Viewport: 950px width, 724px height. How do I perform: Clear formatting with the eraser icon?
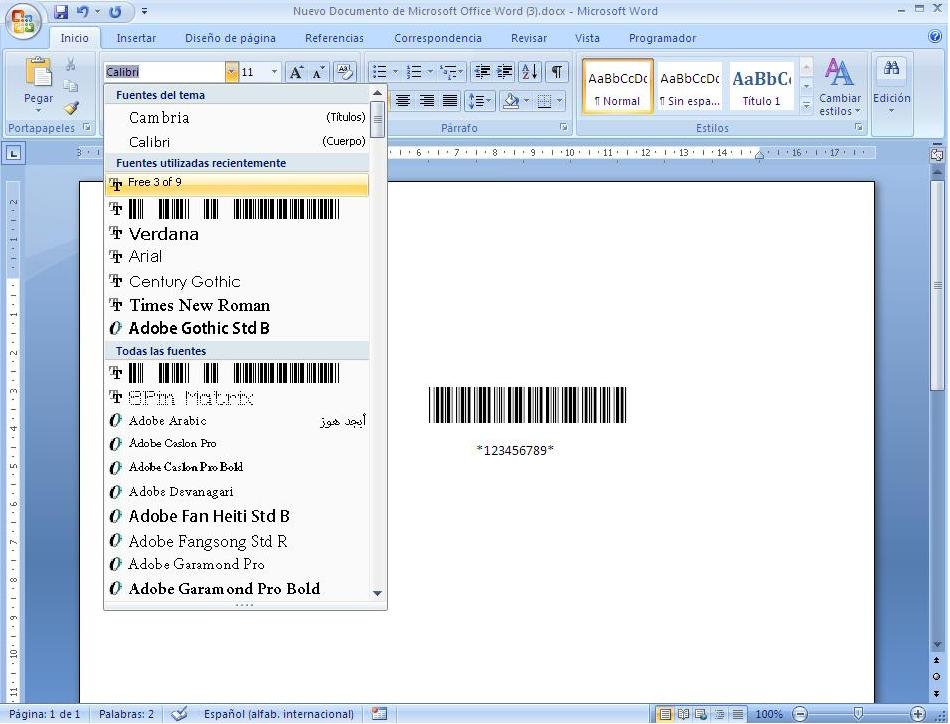click(x=345, y=73)
